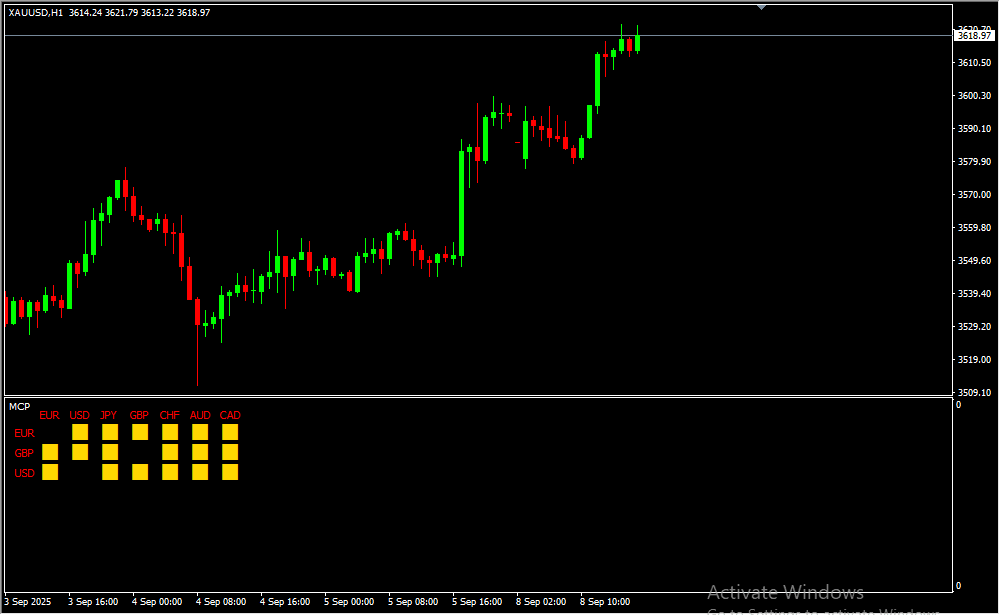
Task: Click the 3600.30 price axis level
Action: click(973, 96)
